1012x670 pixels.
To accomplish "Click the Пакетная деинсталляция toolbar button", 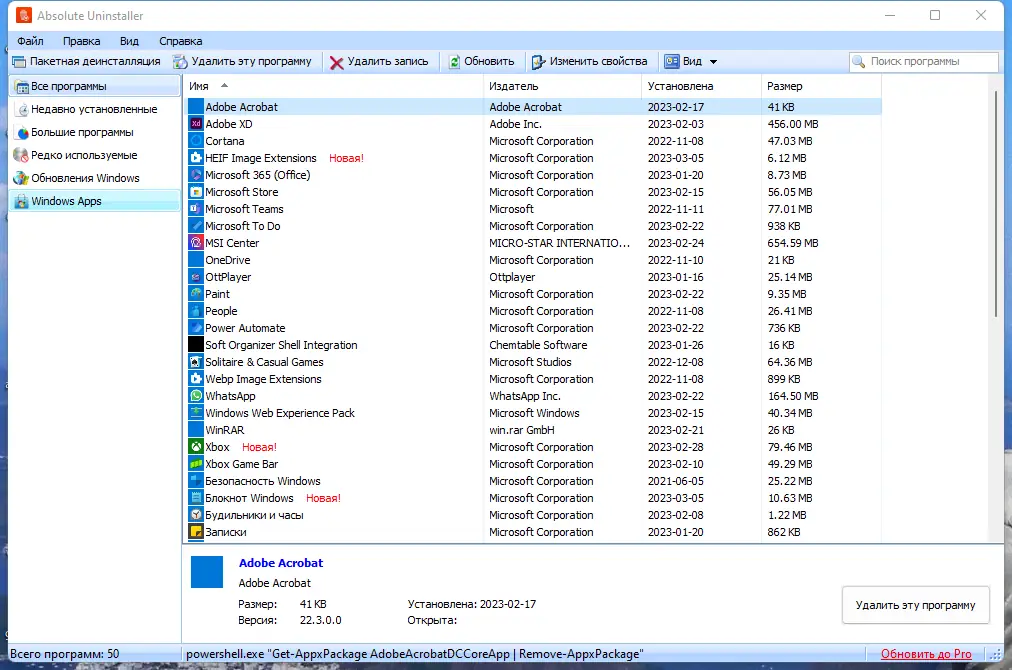I will coord(86,62).
